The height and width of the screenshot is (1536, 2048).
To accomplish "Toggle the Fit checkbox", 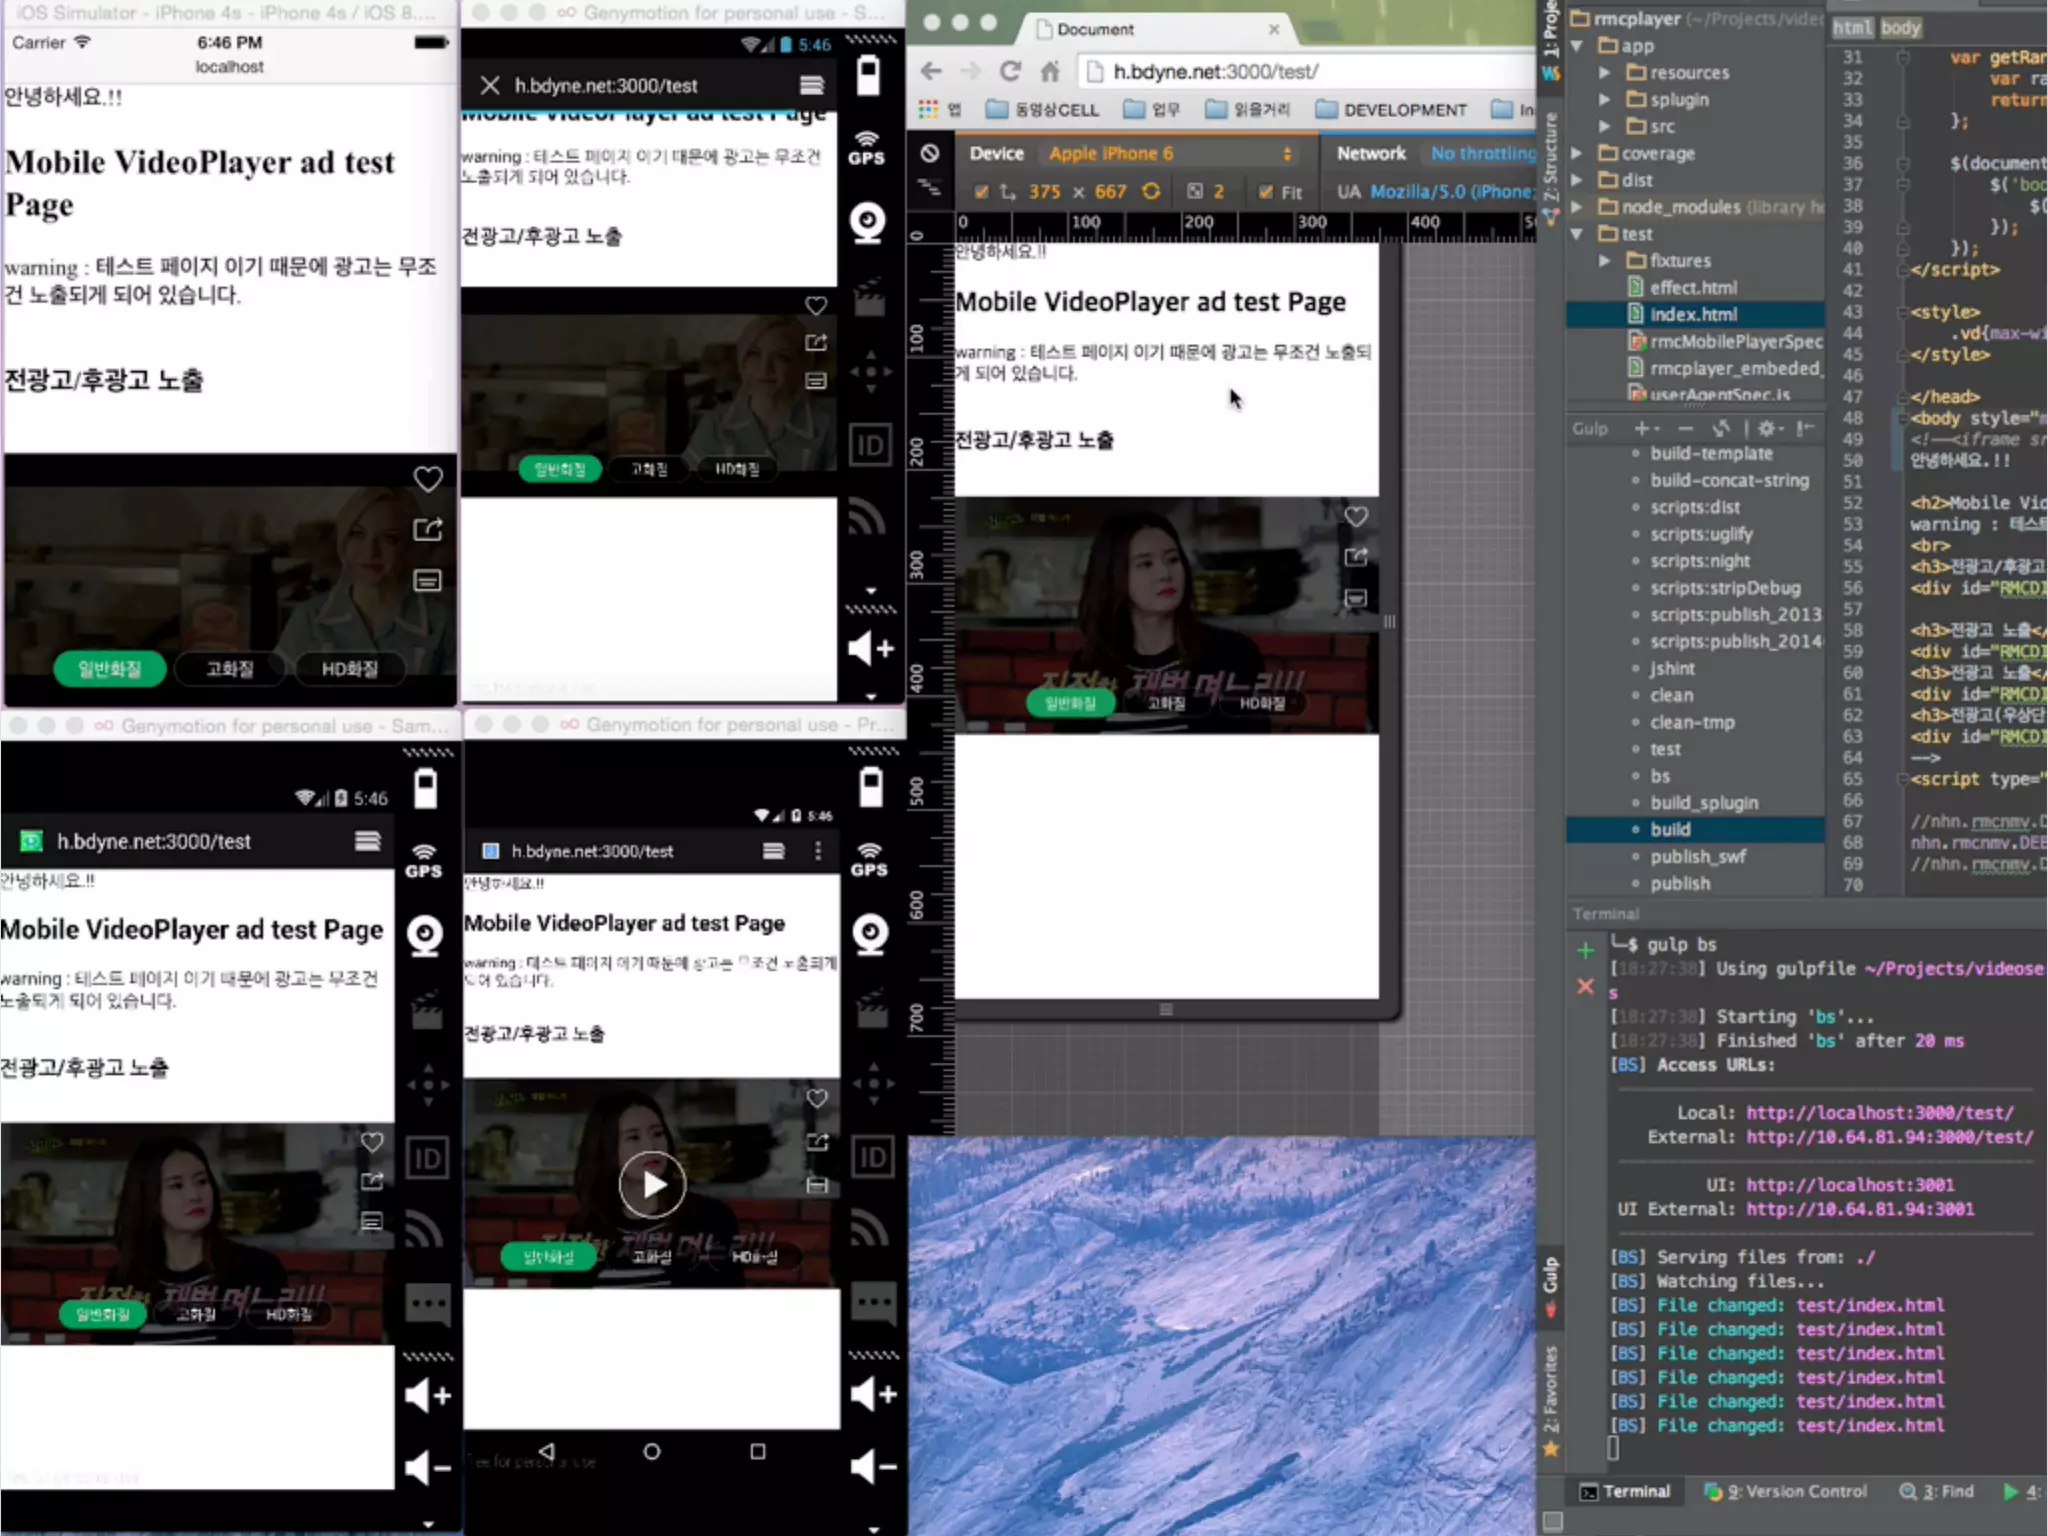I will point(1266,192).
